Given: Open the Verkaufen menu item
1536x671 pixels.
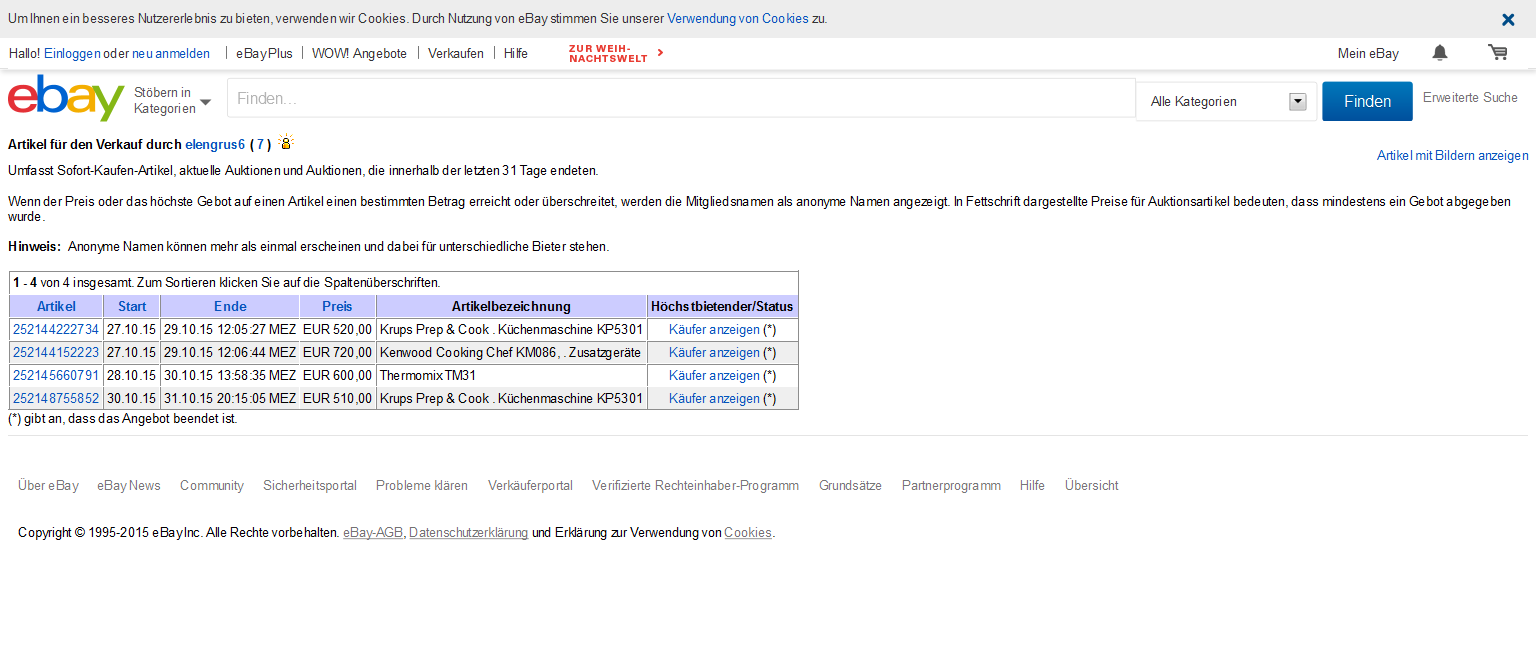Looking at the screenshot, I should click(456, 54).
